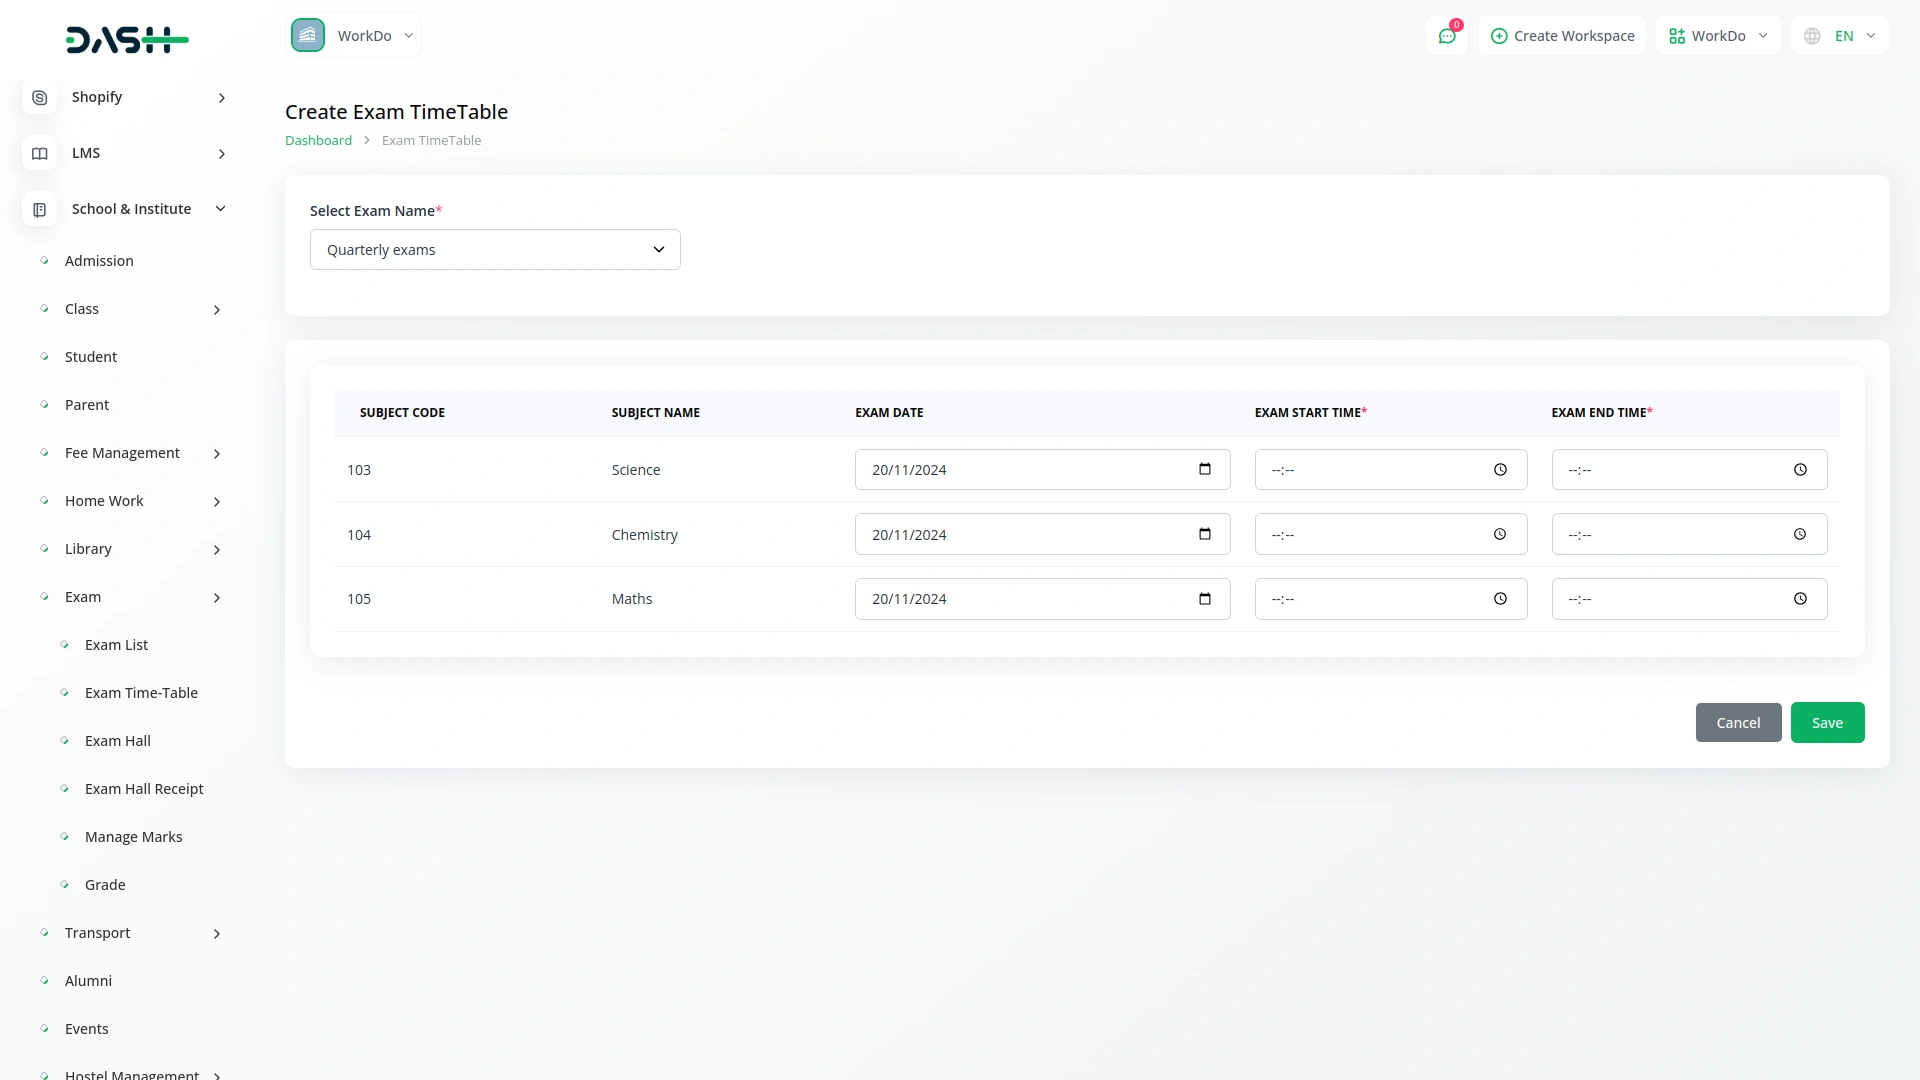The height and width of the screenshot is (1080, 1920).
Task: Open Manage Marks menu item
Action: coord(133,837)
